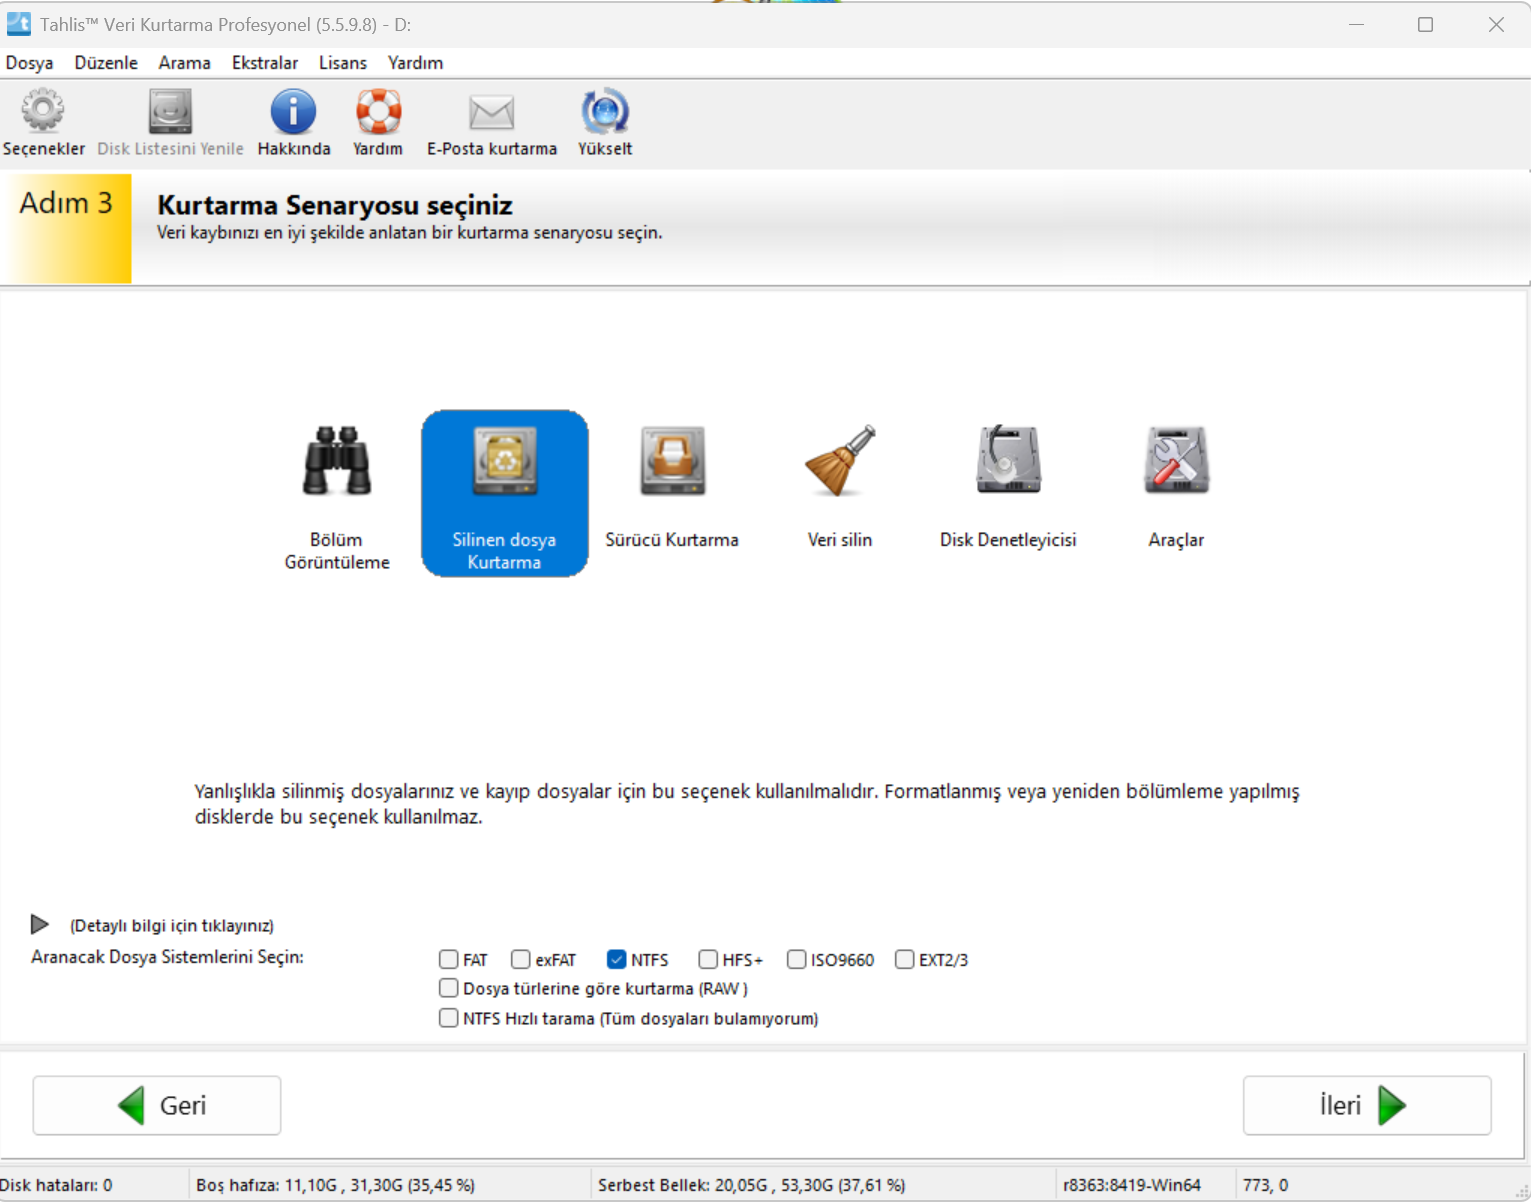1531x1203 pixels.
Task: Pick the Disk Denetleyicisi scenario
Action: coord(1008,462)
